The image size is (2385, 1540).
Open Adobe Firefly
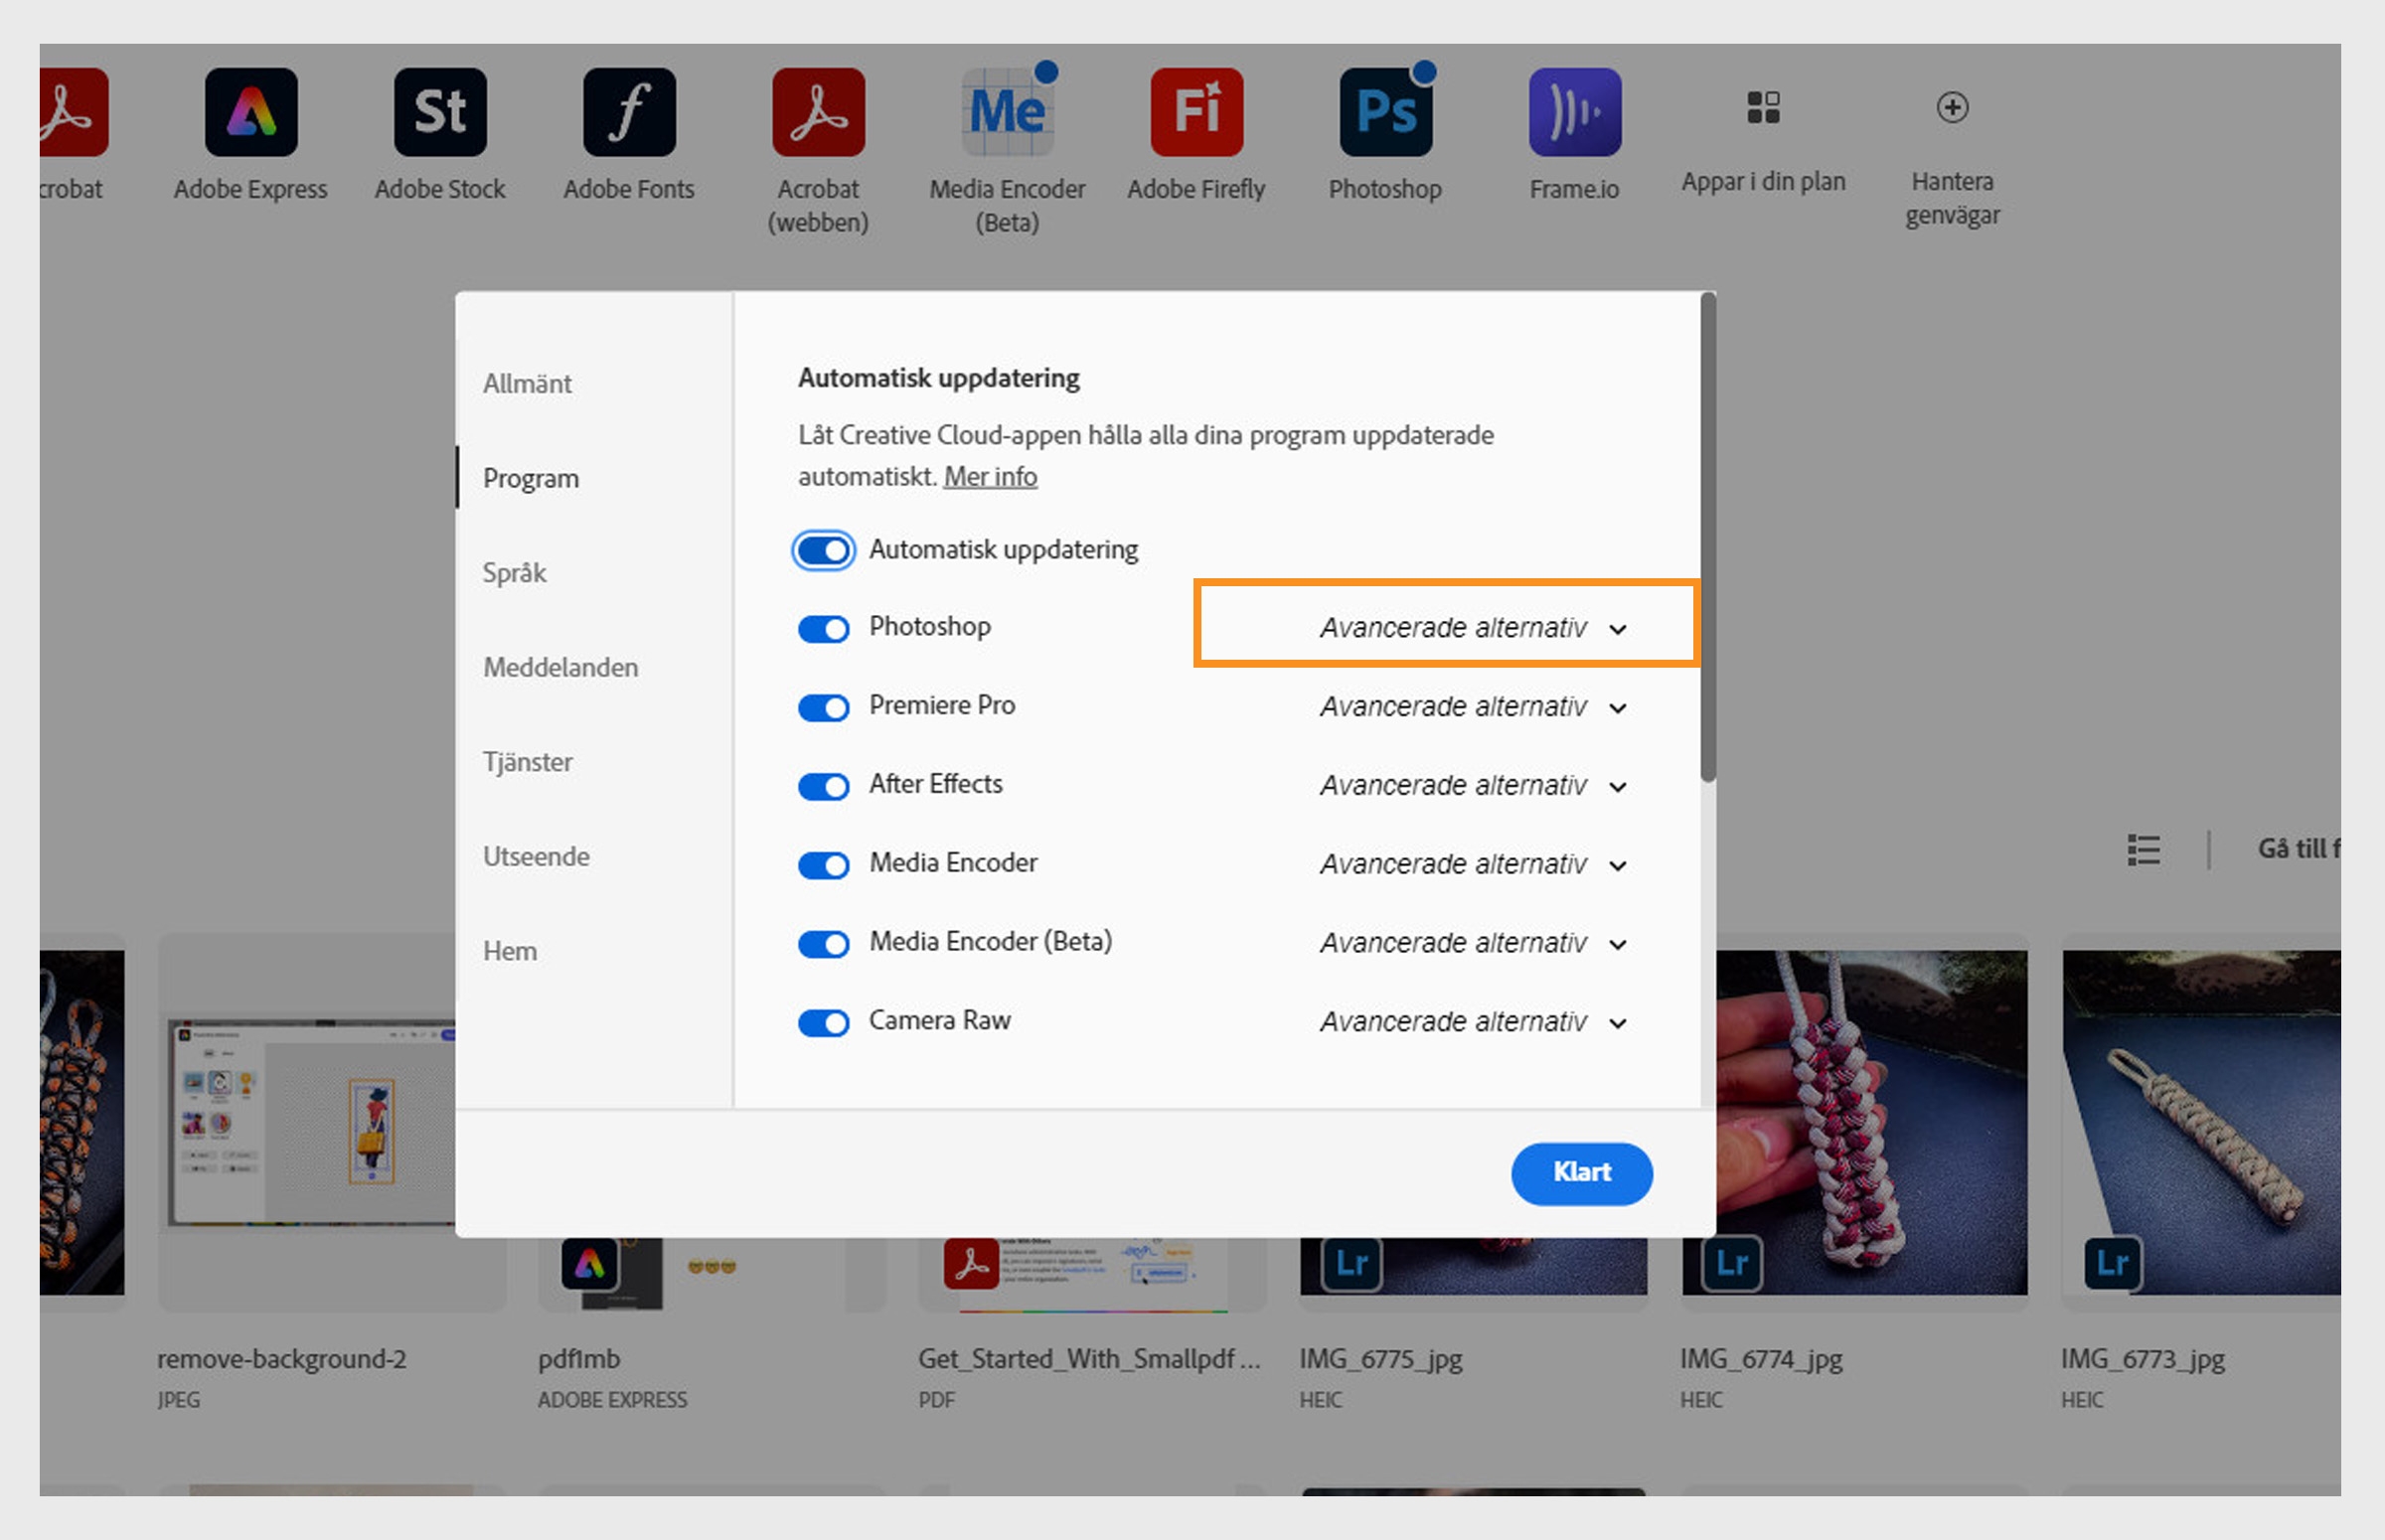[1195, 110]
